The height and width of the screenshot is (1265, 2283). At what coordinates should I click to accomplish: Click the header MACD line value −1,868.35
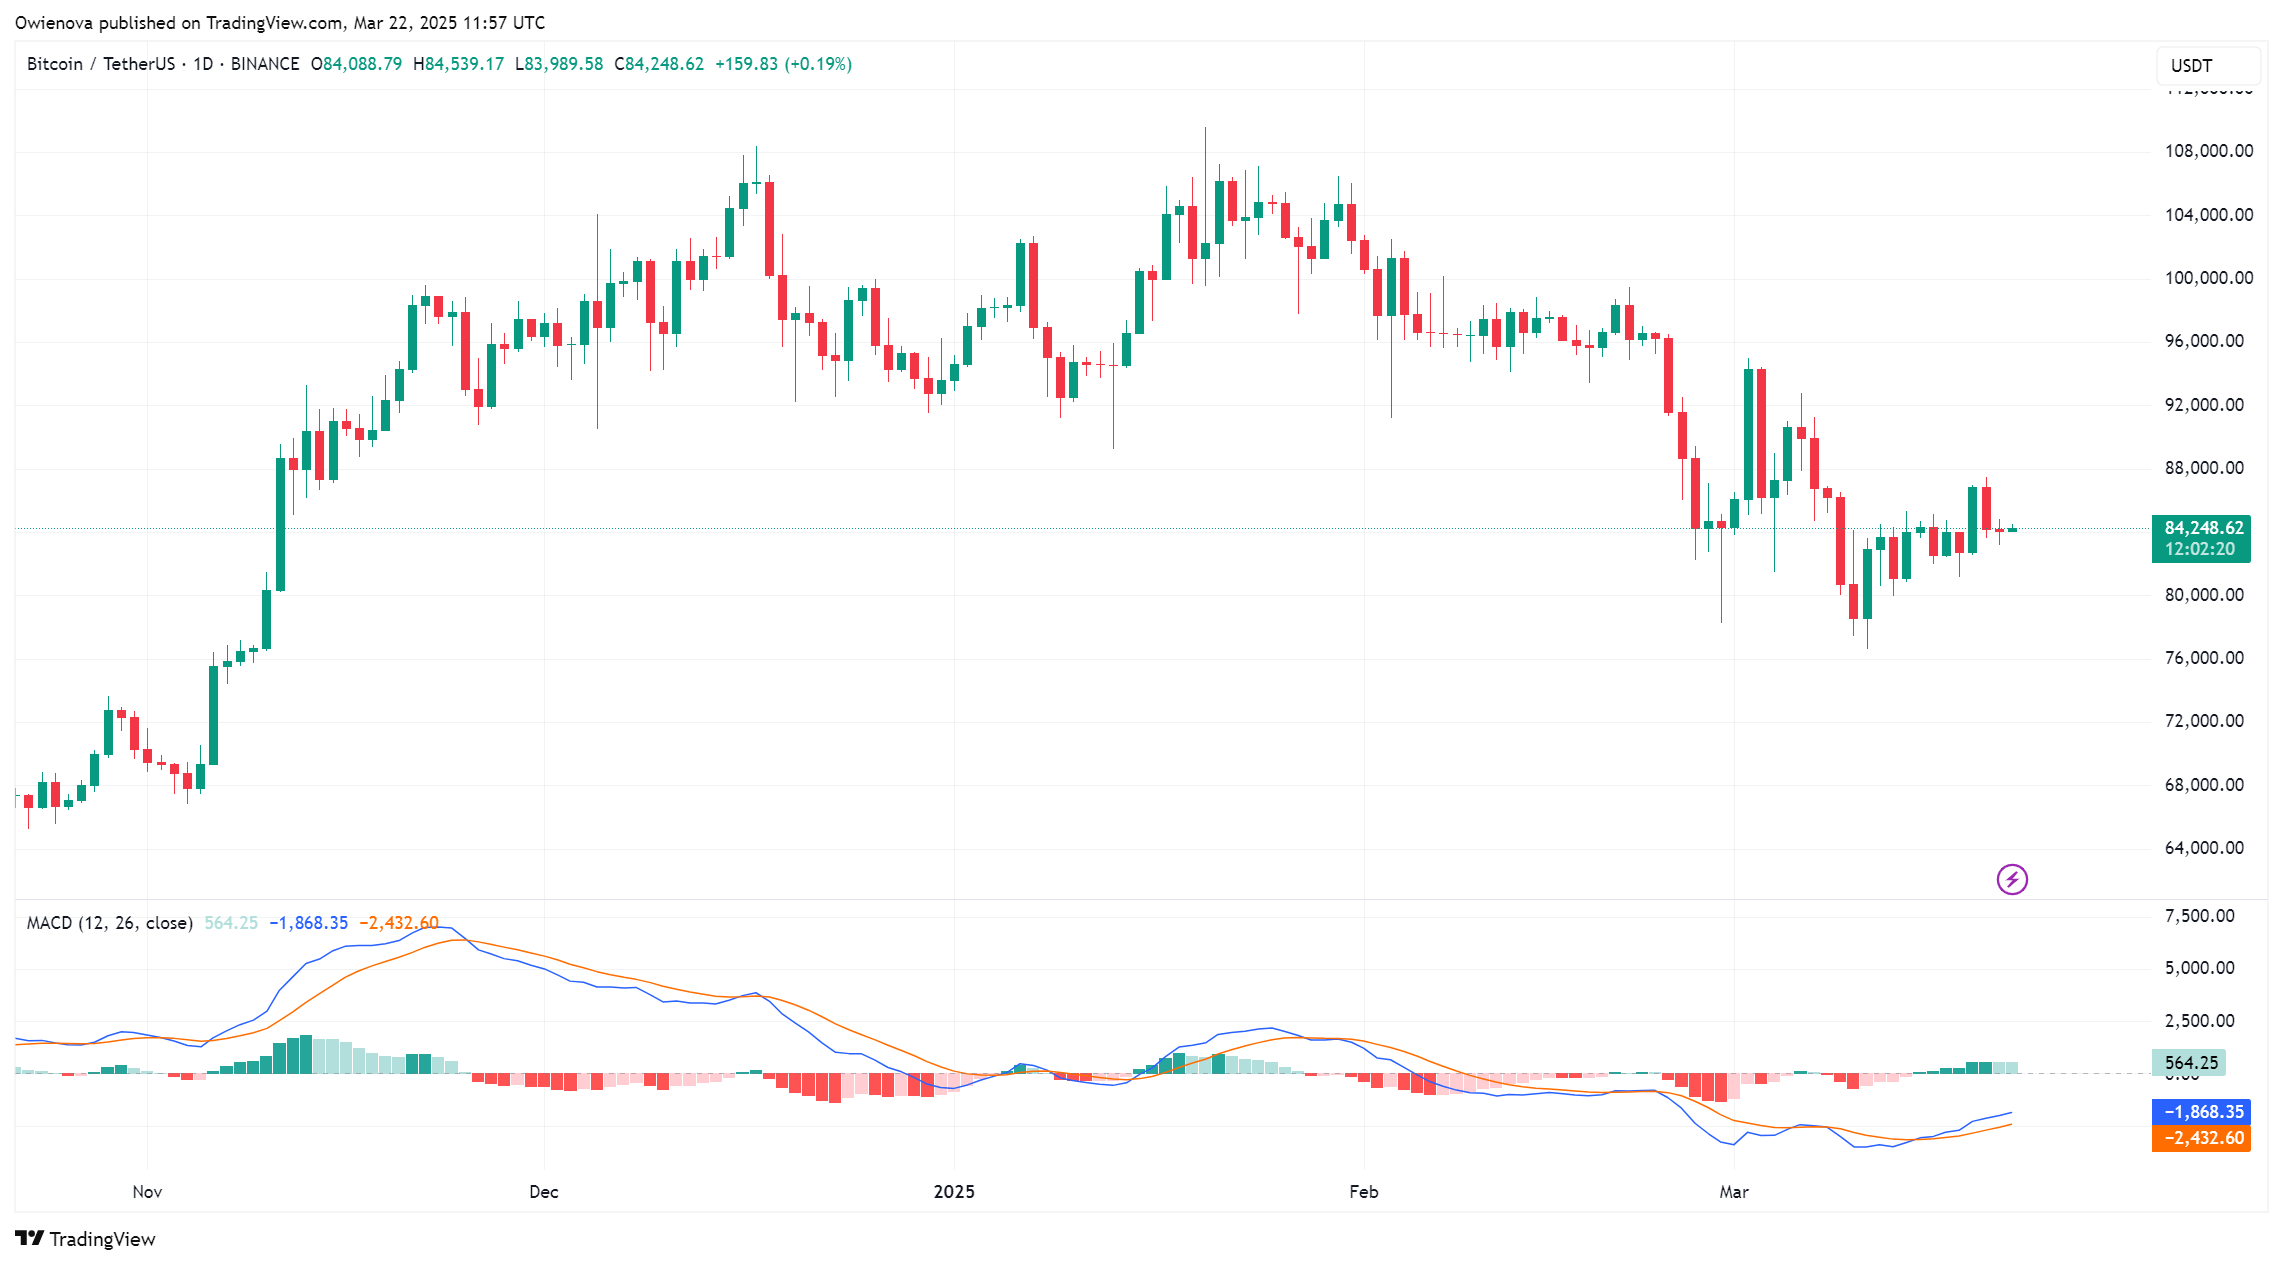click(x=309, y=923)
